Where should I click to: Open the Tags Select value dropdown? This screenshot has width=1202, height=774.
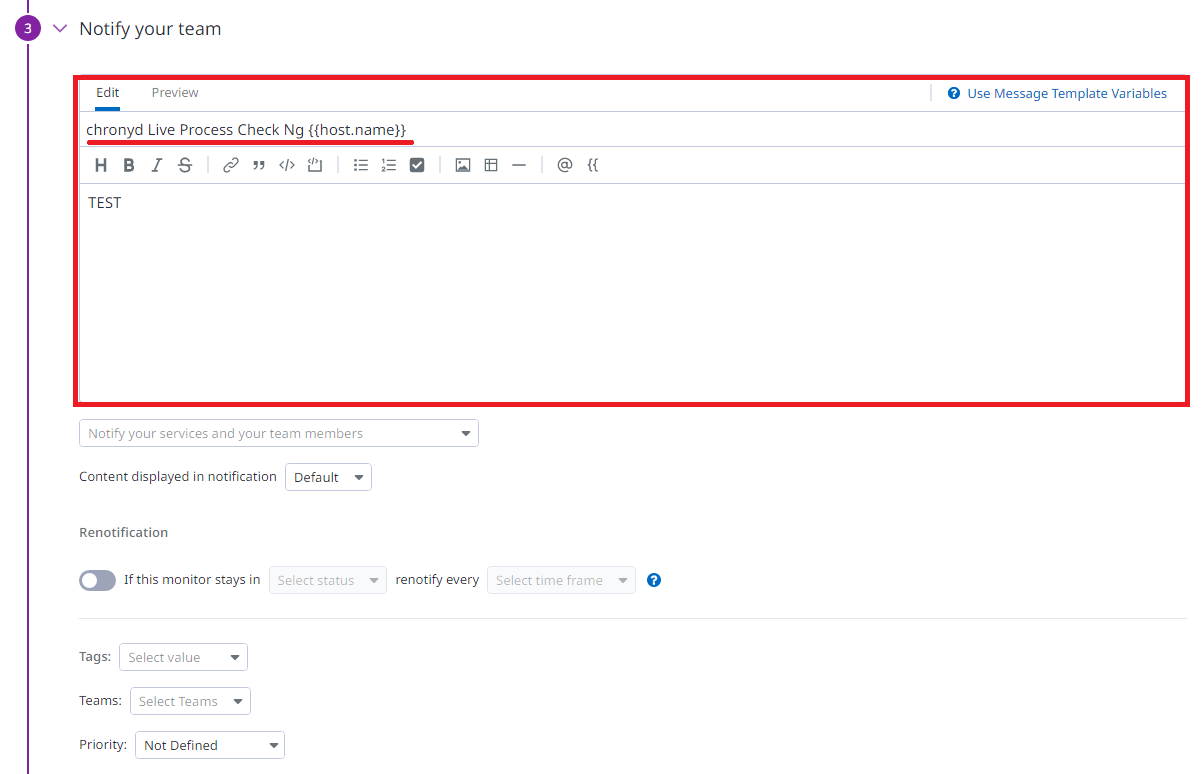[x=183, y=657]
